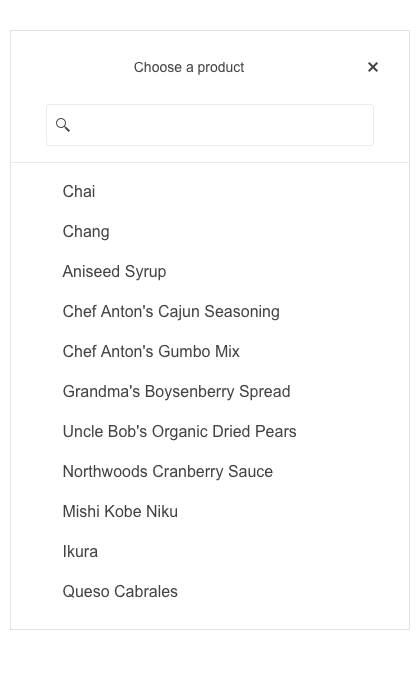
Task: Pick Northwoods Cranberry Sauce
Action: click(x=210, y=472)
